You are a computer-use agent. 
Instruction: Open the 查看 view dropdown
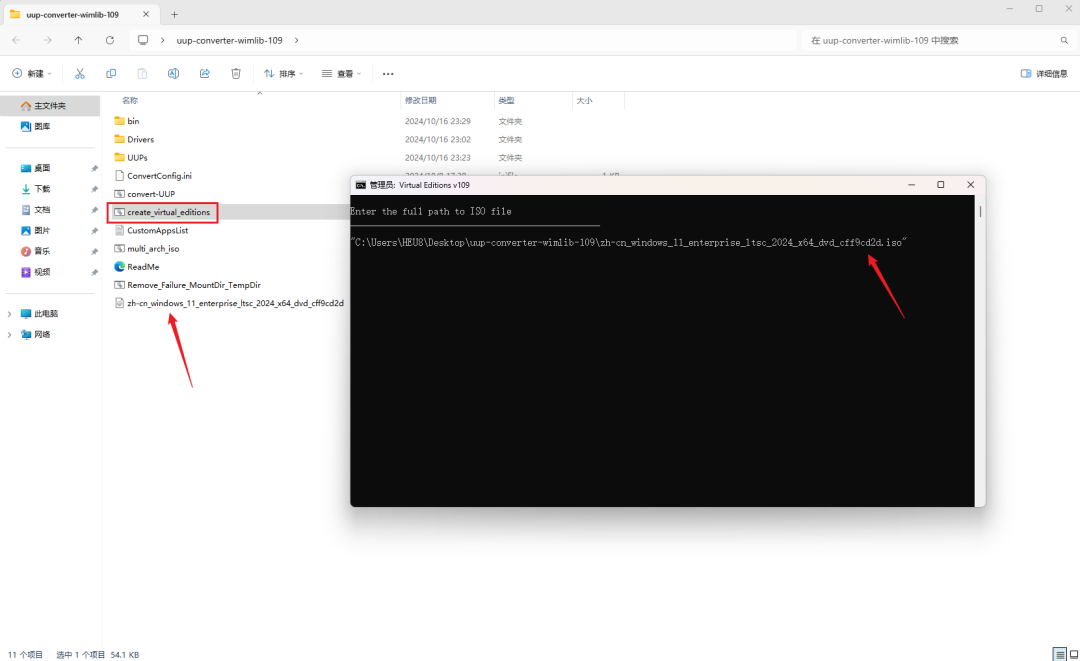(341, 74)
